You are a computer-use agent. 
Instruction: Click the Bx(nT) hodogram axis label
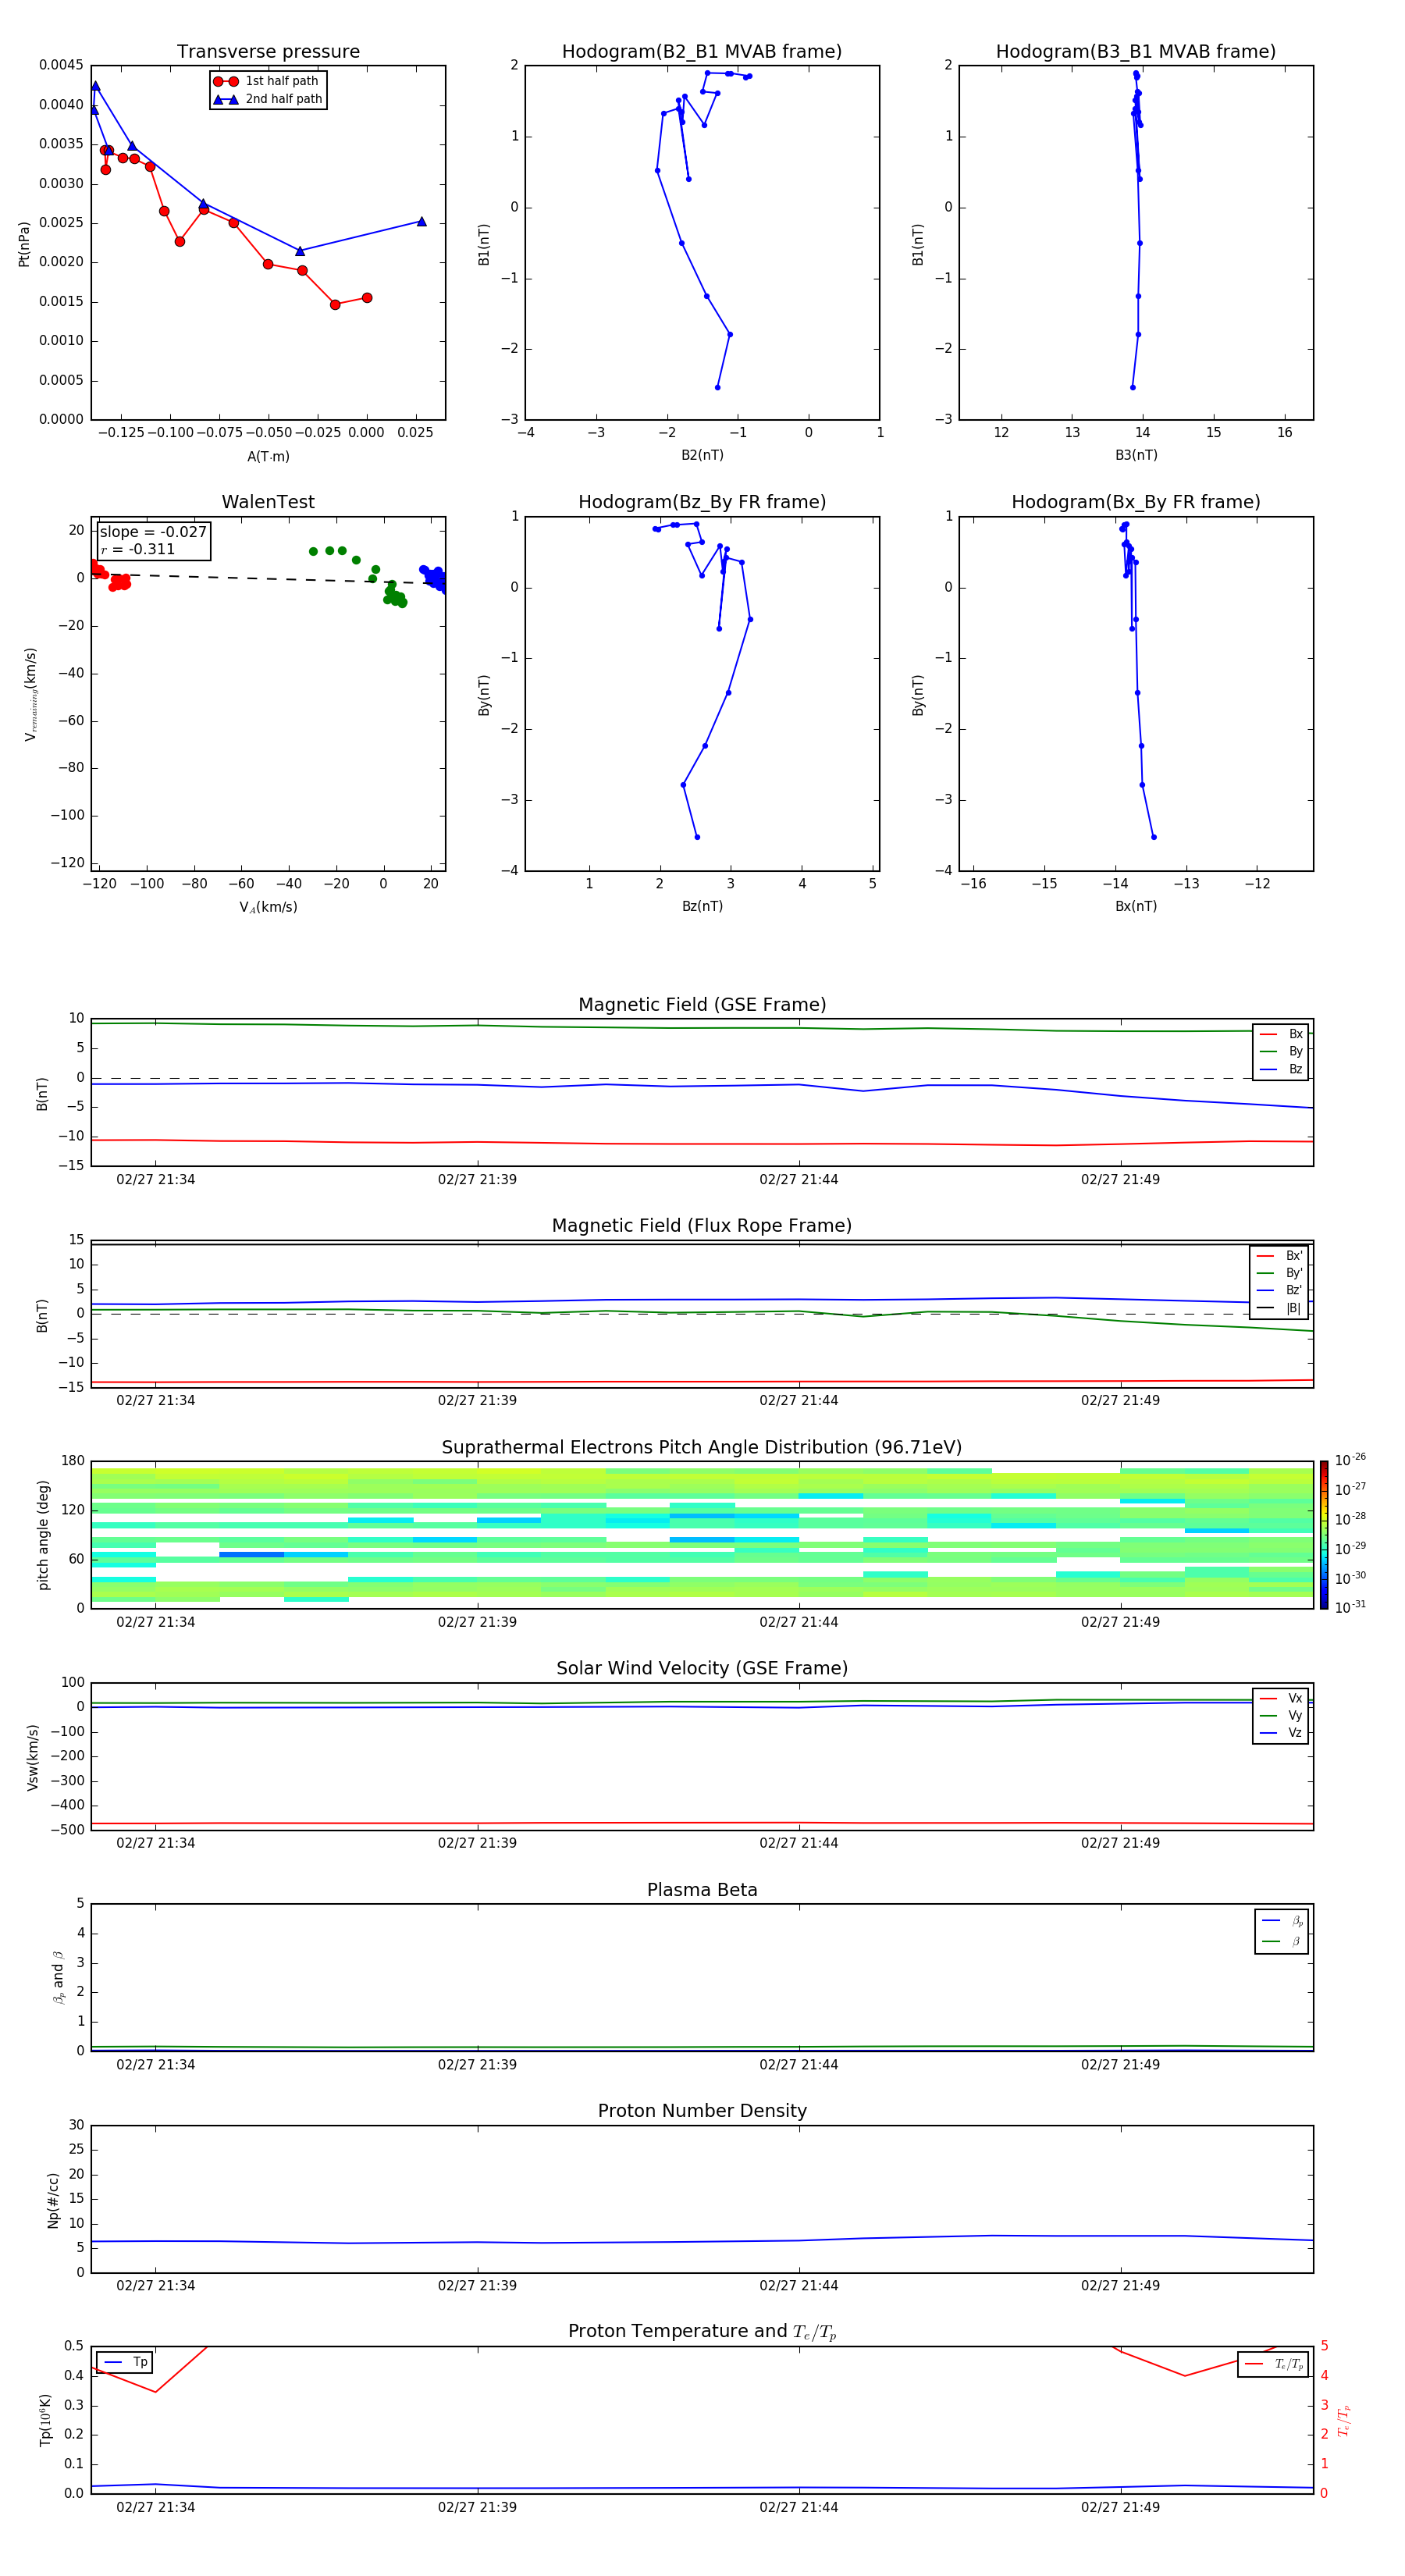point(1136,906)
